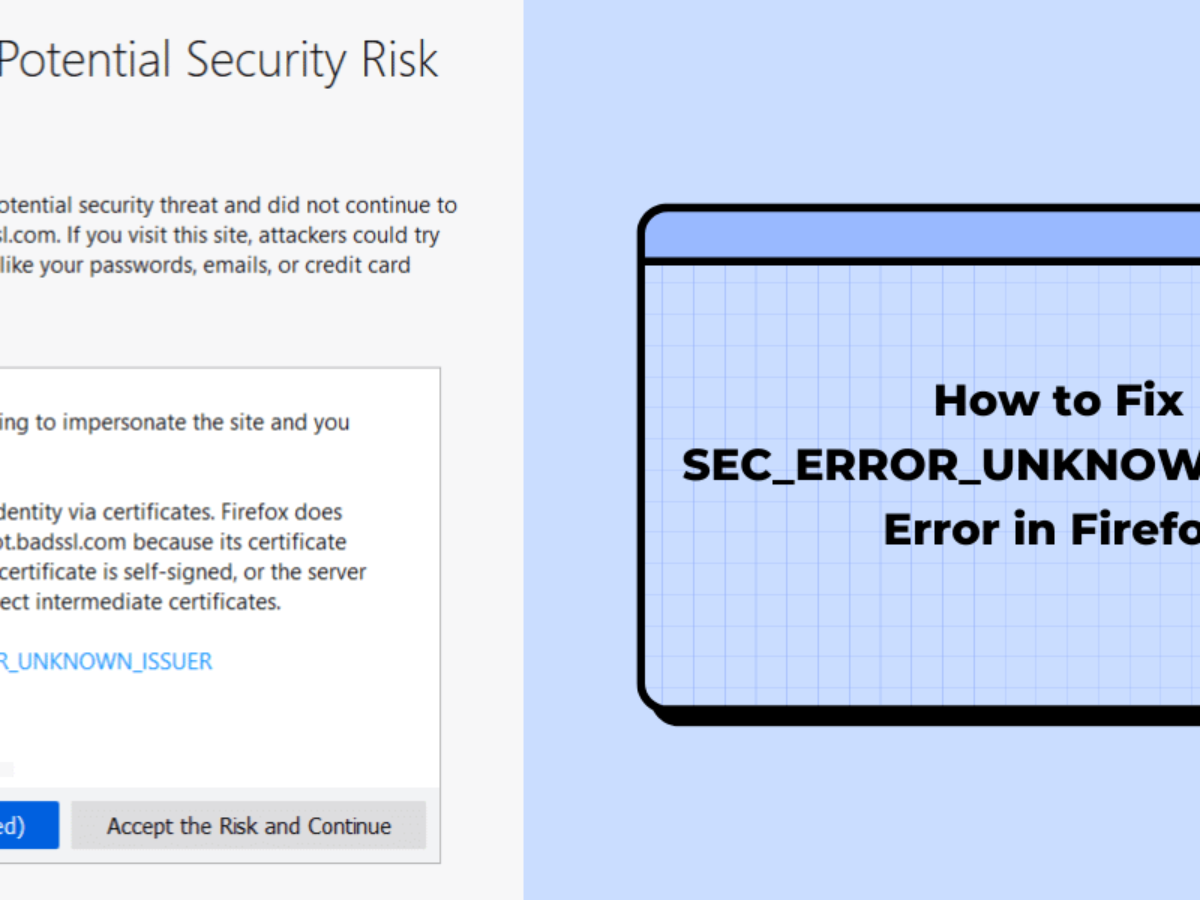The image size is (1200, 900).
Task: Open the SEC_ERROR_UNKNOWN_ISSUER error code link
Action: tap(105, 661)
